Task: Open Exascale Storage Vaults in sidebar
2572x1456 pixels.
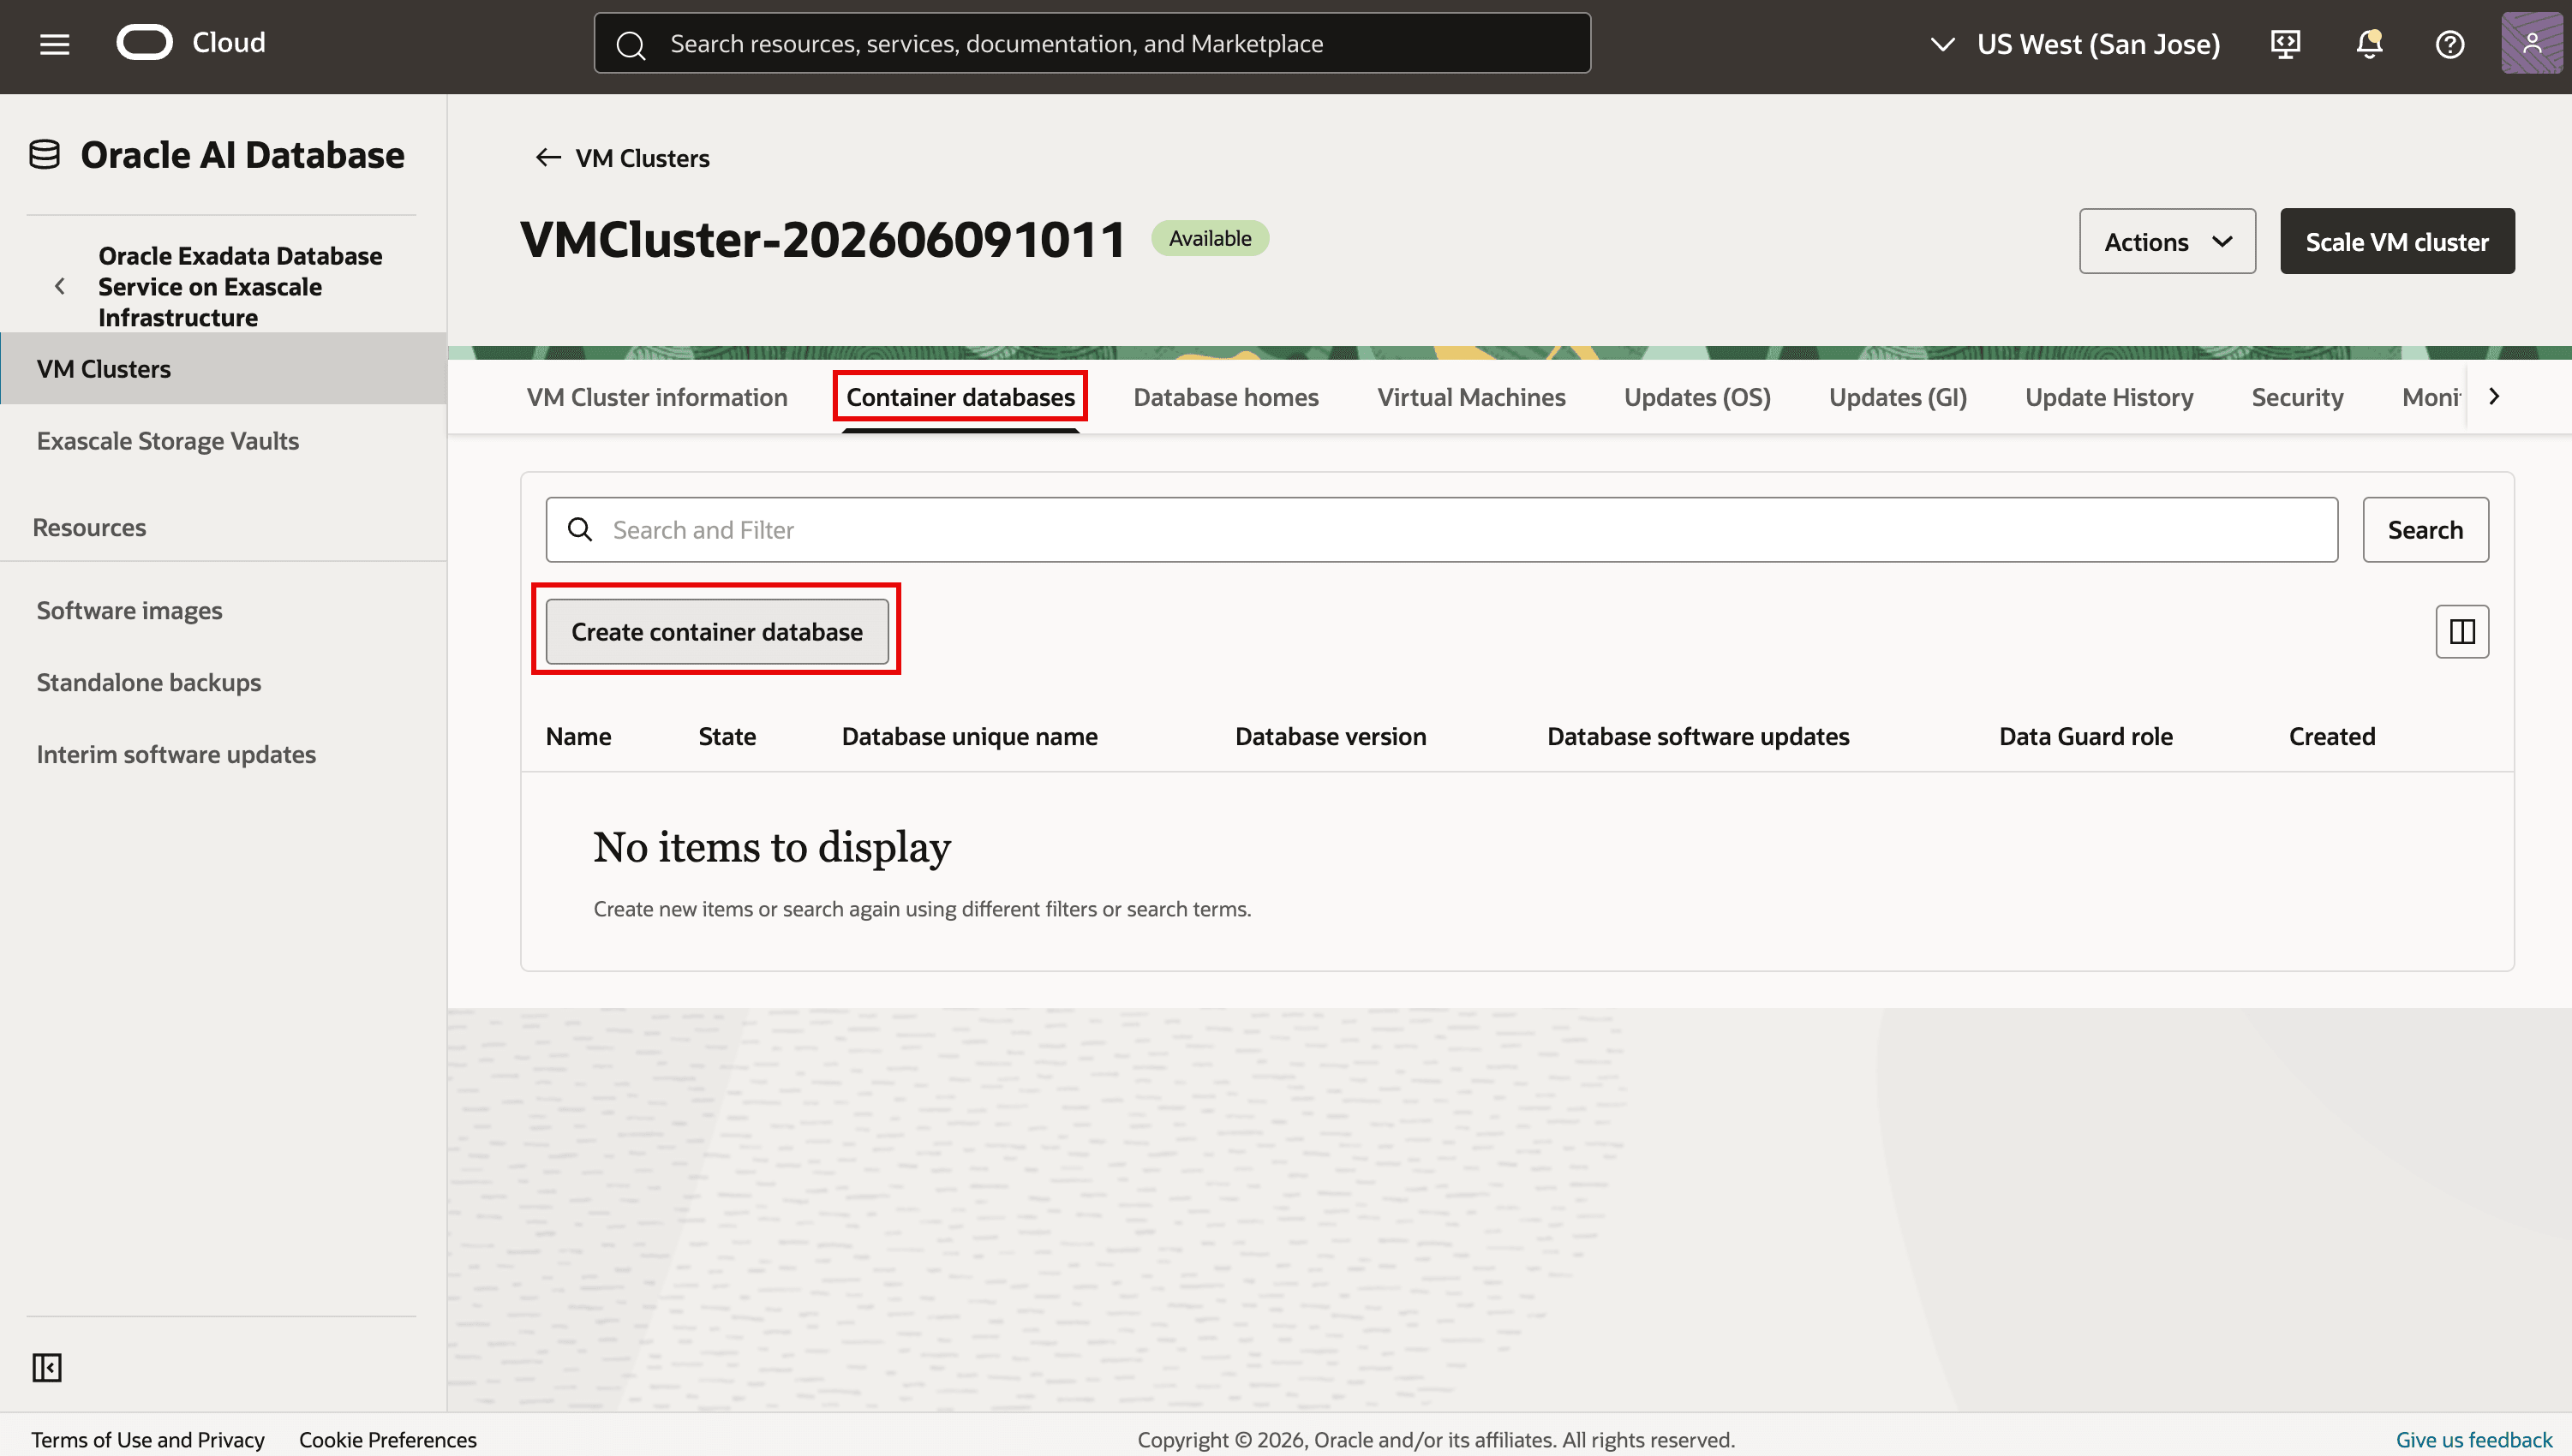Action: 168,441
